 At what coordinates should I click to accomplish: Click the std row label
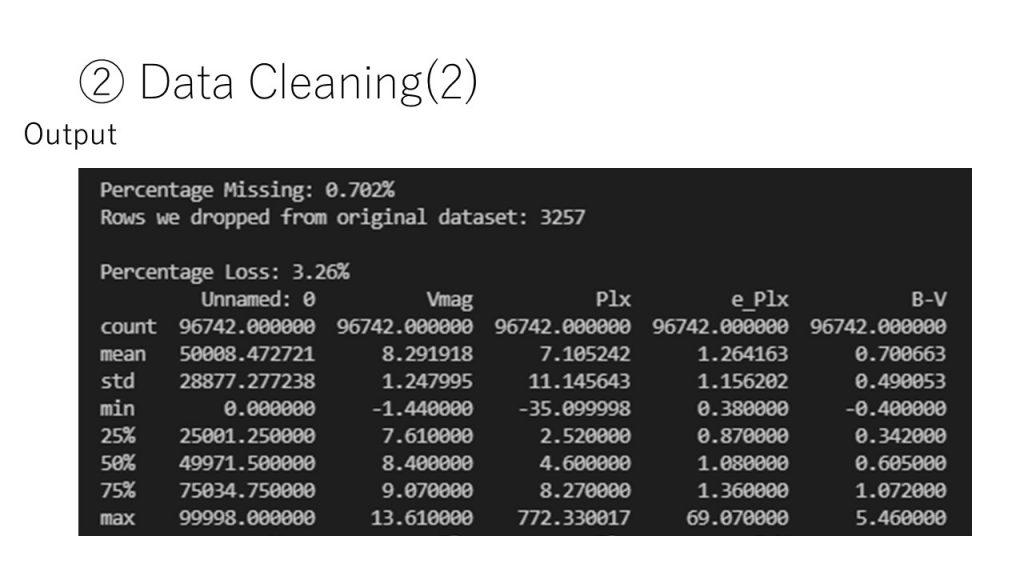118,381
